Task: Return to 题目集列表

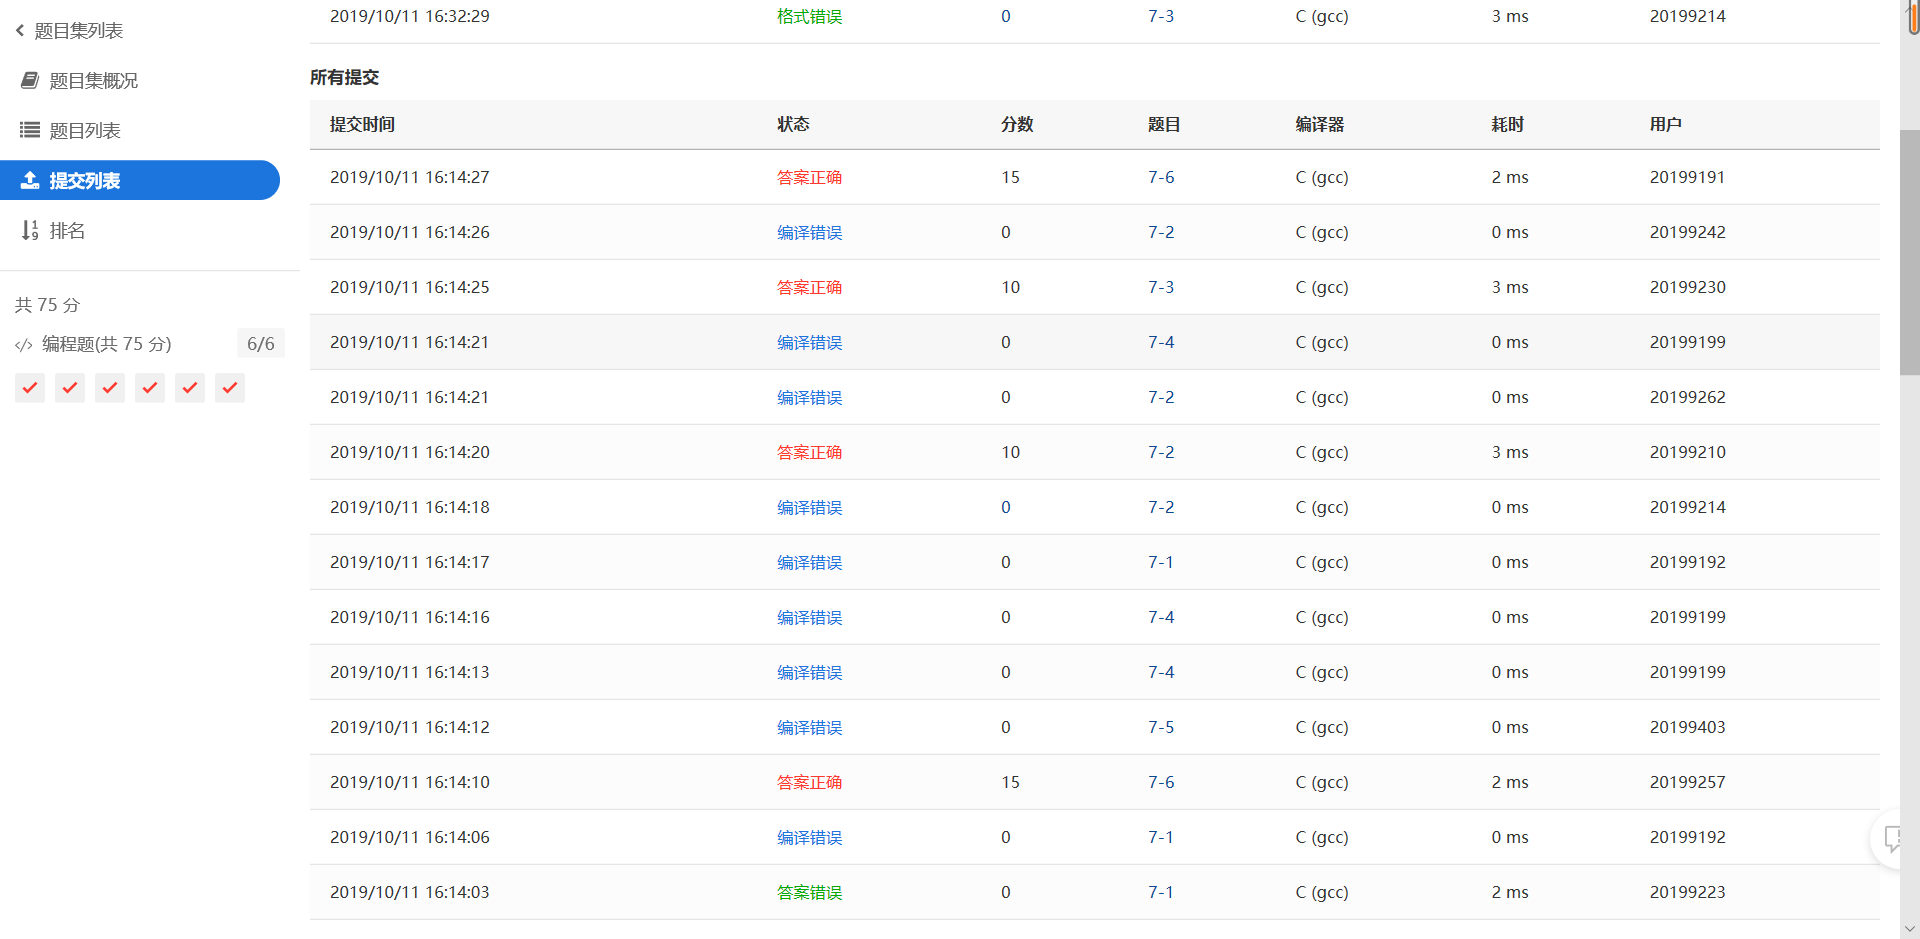Action: tap(79, 31)
